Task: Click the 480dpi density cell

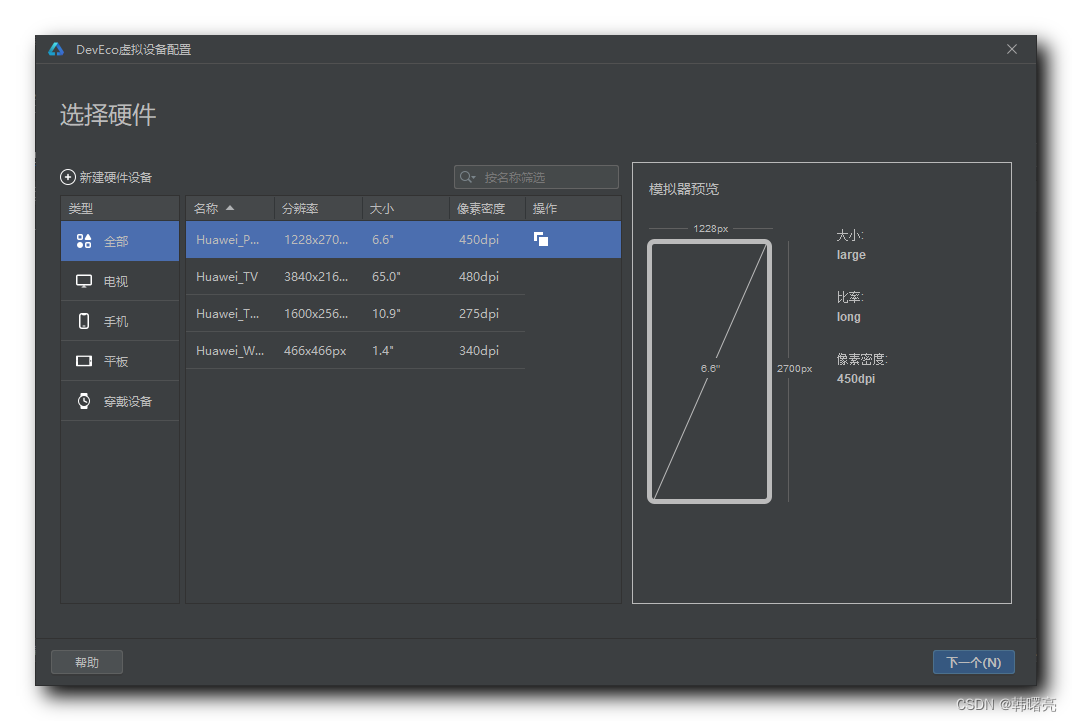Action: 479,276
